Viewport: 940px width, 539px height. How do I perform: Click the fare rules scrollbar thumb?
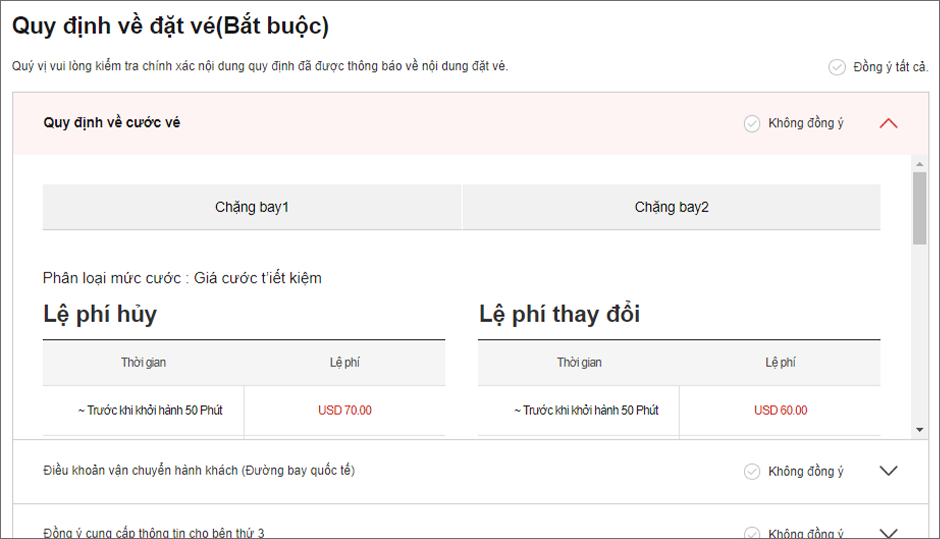point(920,208)
